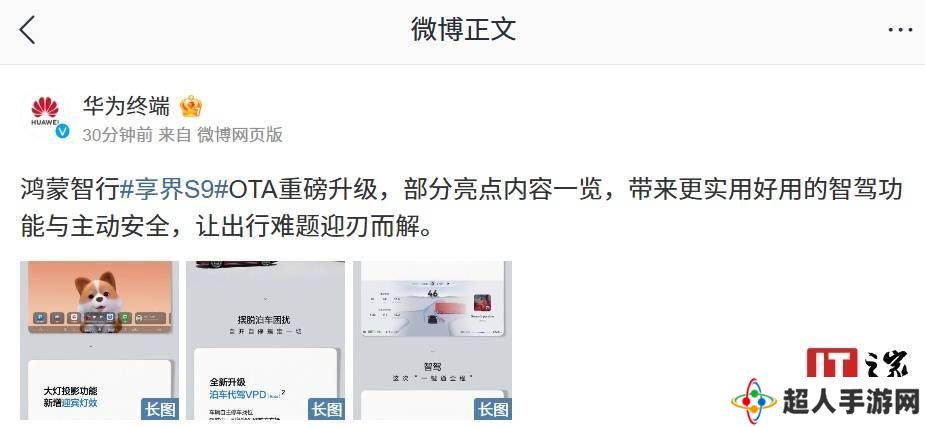Open the Huawei logo avatar
The width and height of the screenshot is (925, 427).
(45, 112)
